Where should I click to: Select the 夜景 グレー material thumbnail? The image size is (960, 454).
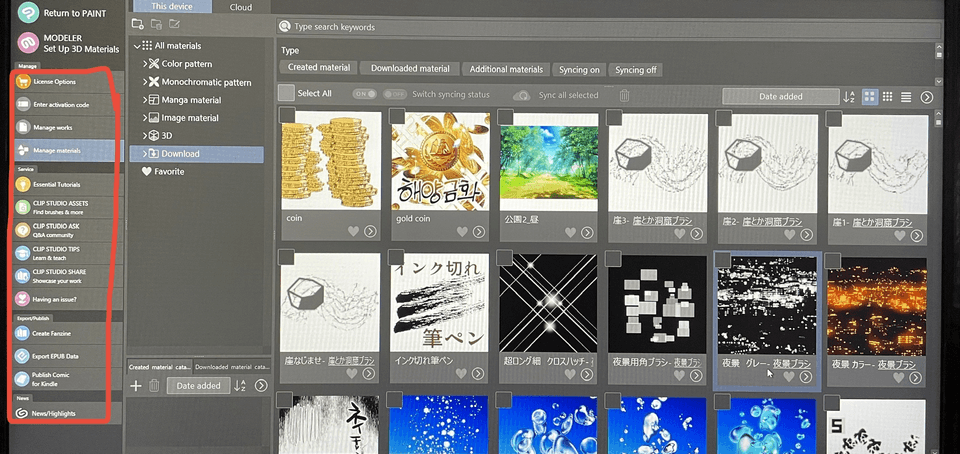click(x=767, y=306)
